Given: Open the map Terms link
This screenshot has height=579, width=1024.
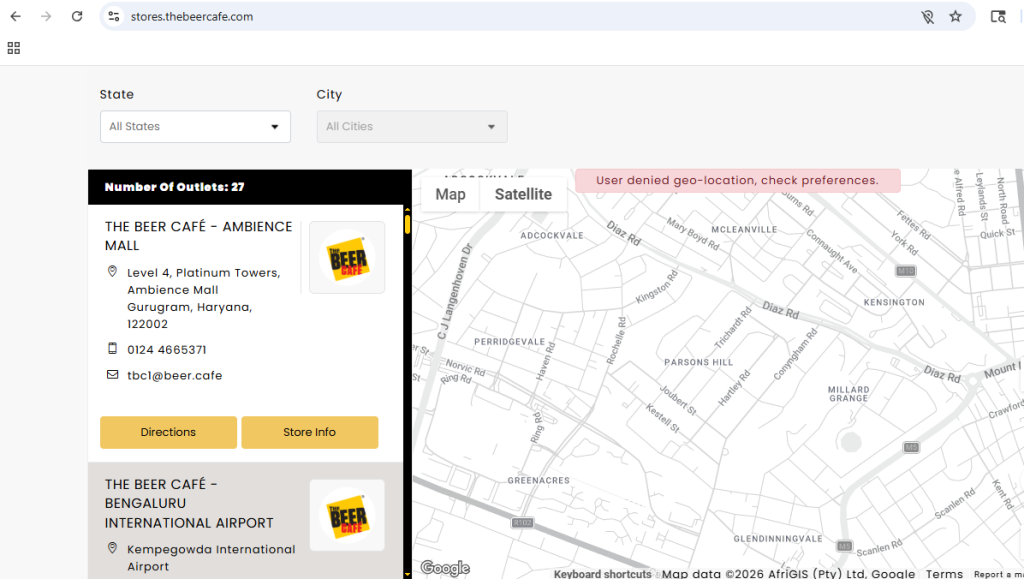Looking at the screenshot, I should pyautogui.click(x=944, y=574).
